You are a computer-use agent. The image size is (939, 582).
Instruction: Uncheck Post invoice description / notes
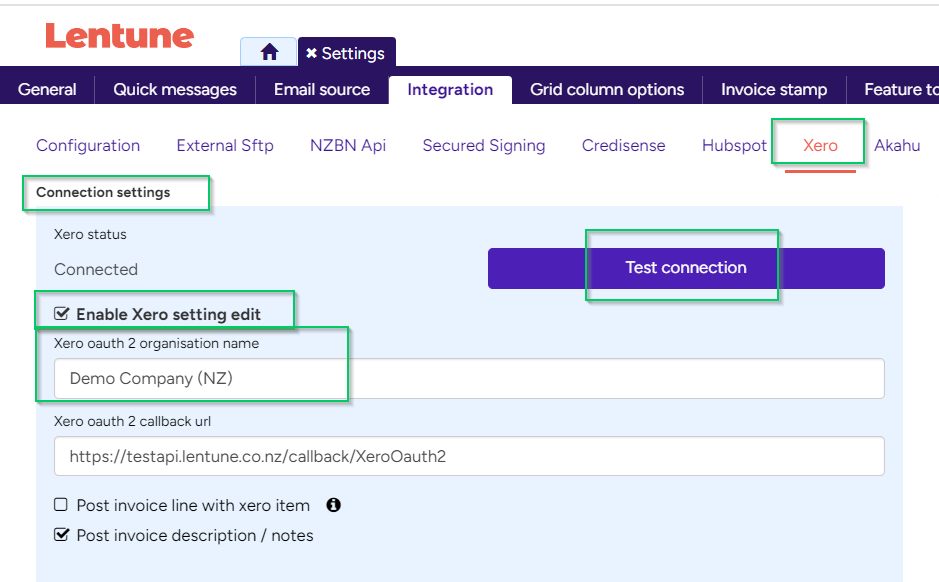[61, 535]
